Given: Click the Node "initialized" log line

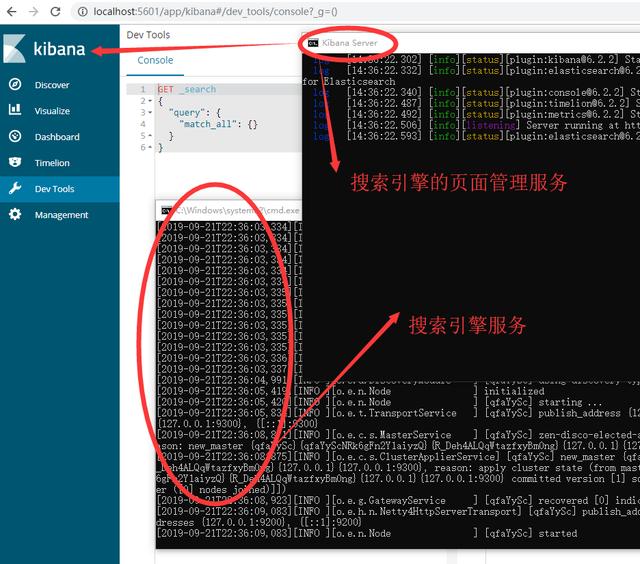Looking at the screenshot, I should [351, 391].
